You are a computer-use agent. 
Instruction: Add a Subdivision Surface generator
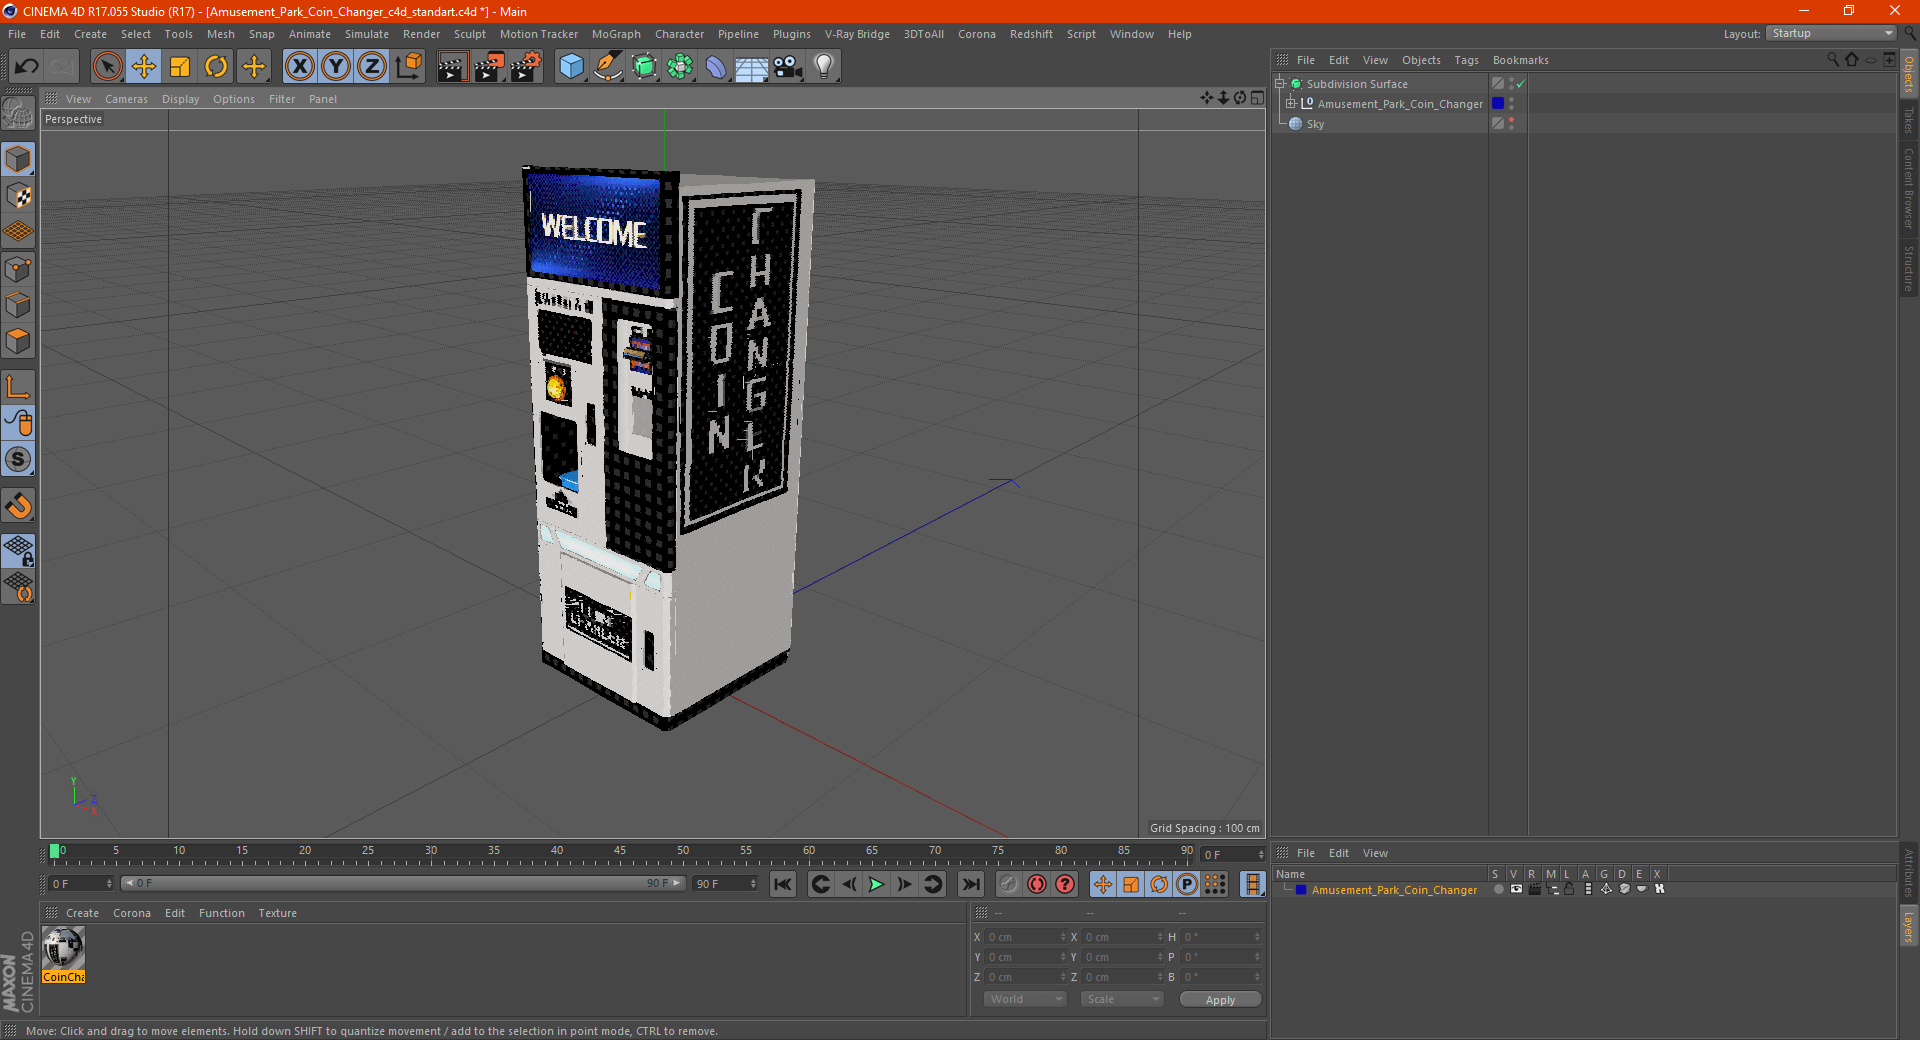[x=644, y=67]
